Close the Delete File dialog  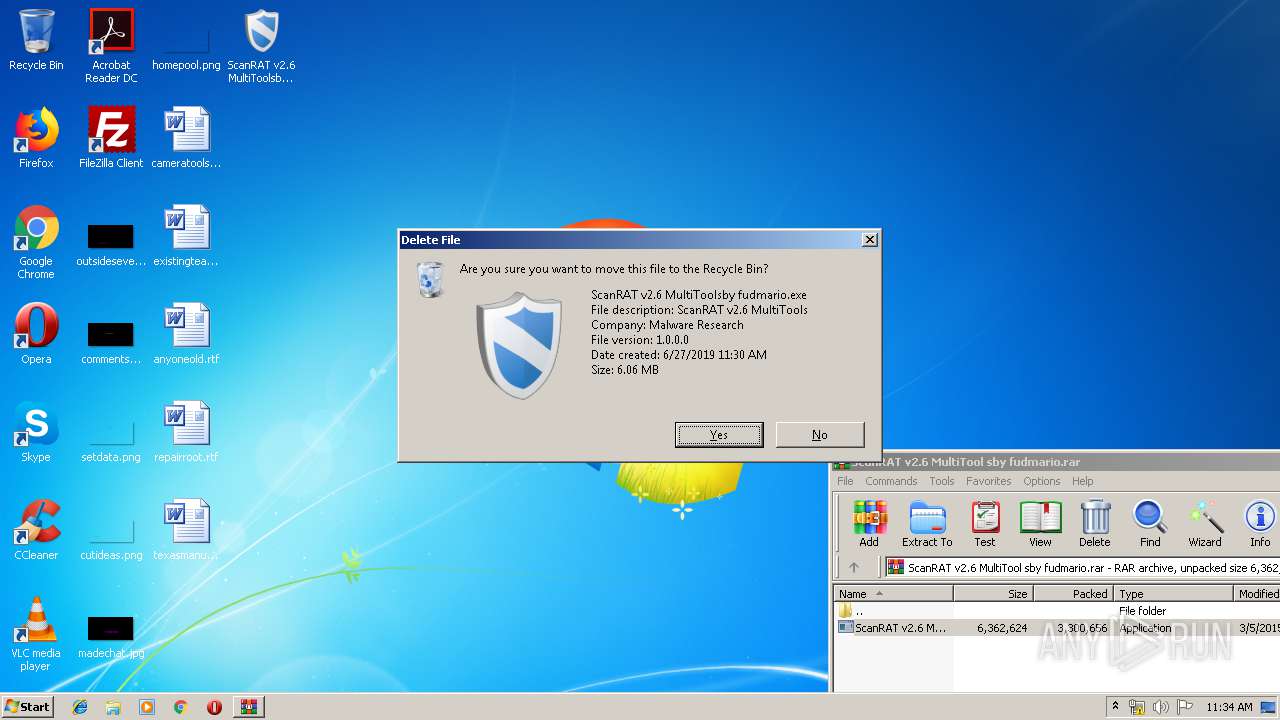tap(870, 240)
